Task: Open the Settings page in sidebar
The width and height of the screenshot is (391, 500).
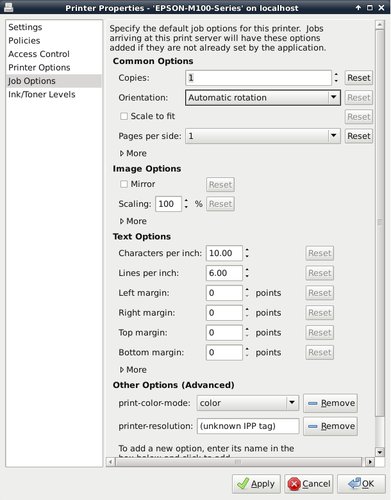Action: point(25,27)
